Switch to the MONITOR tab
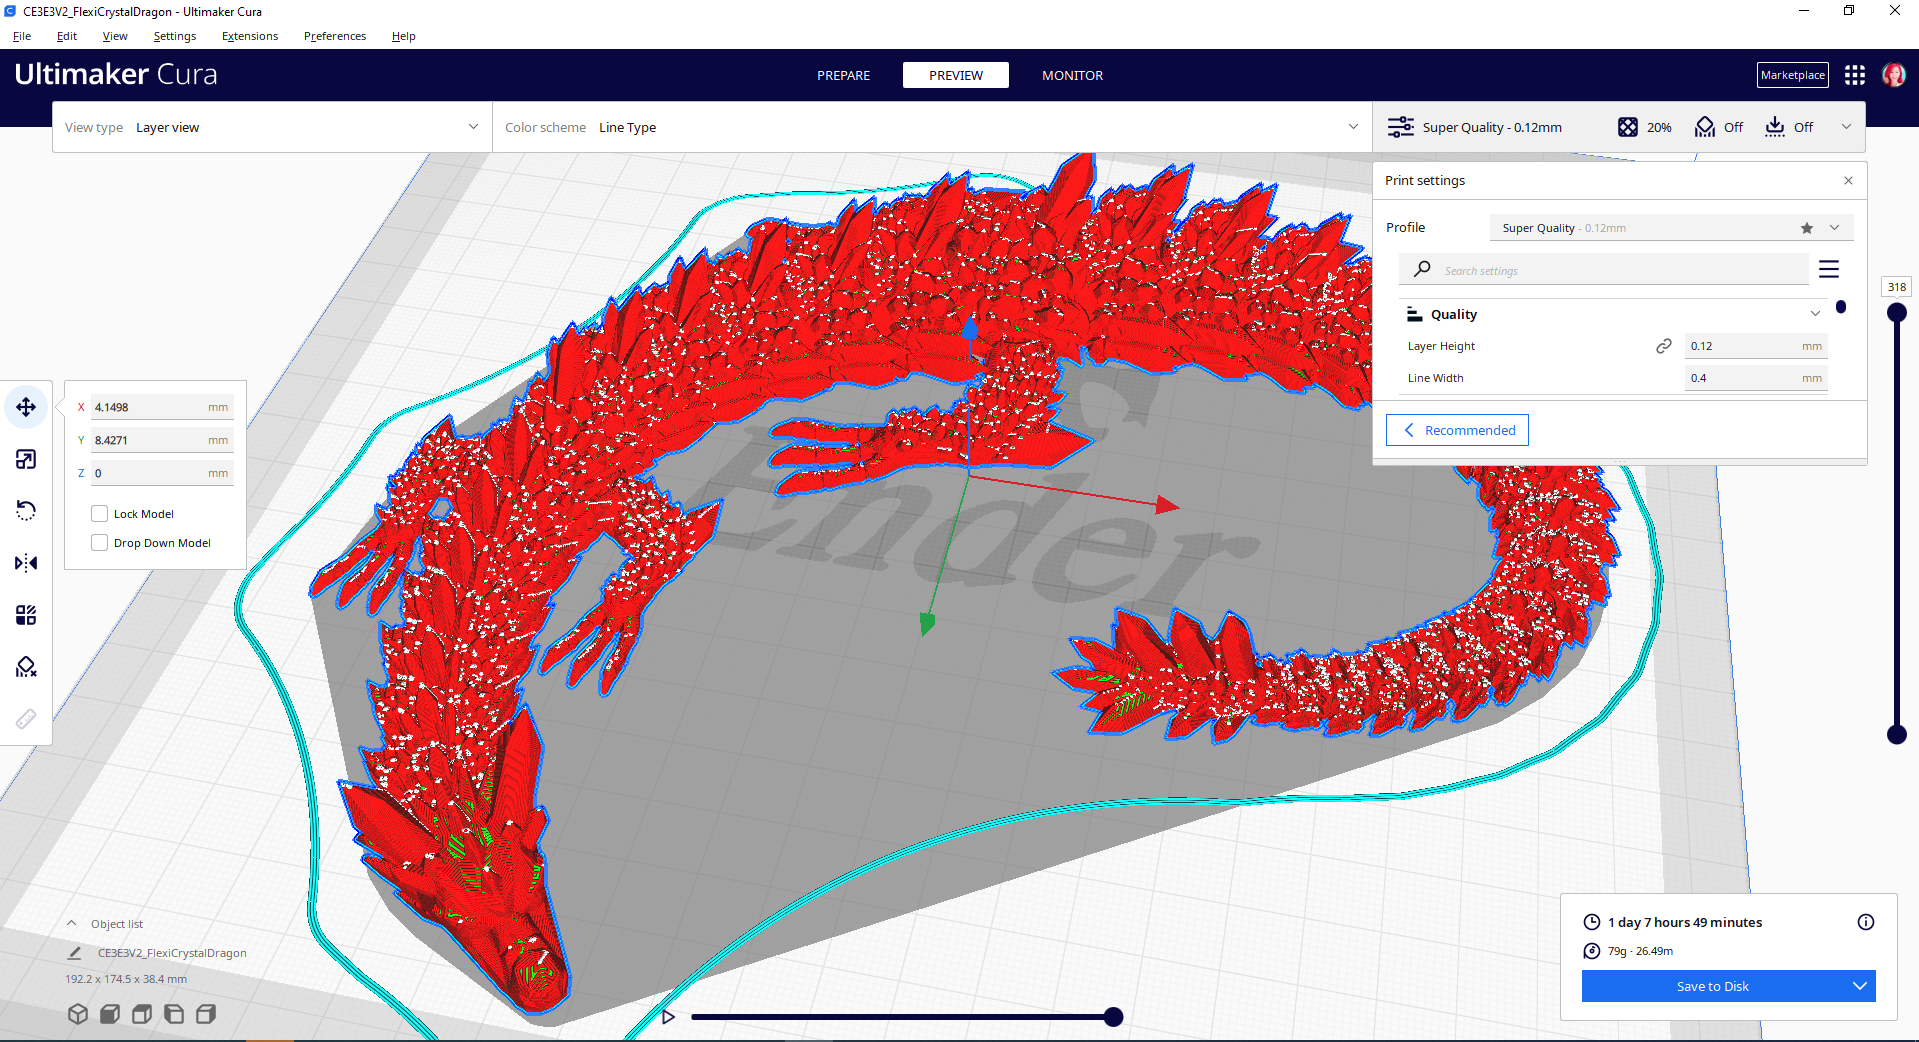 click(1071, 75)
